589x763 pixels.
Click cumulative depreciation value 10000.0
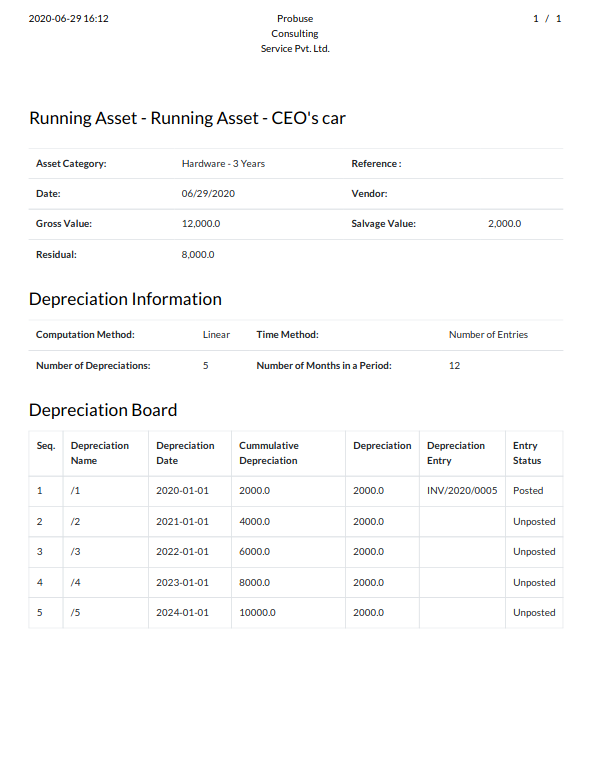point(257,613)
